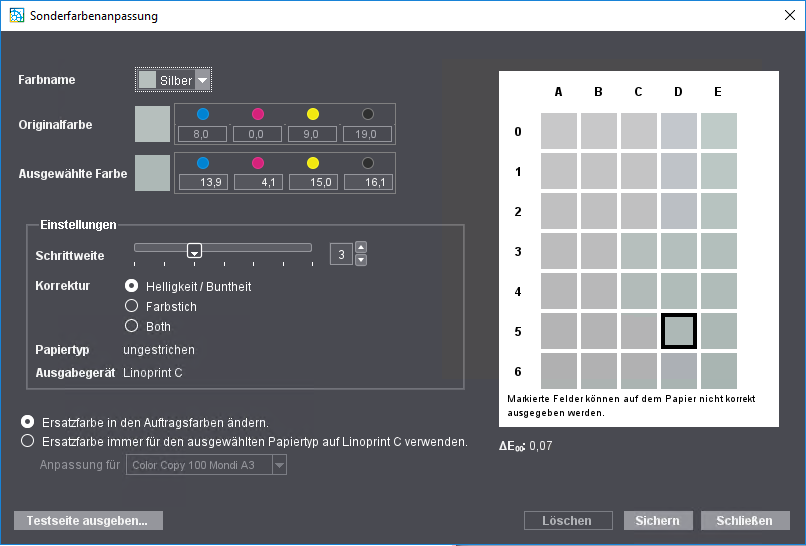Select color patch D0 in the grid
The width and height of the screenshot is (806, 546).
coord(679,131)
